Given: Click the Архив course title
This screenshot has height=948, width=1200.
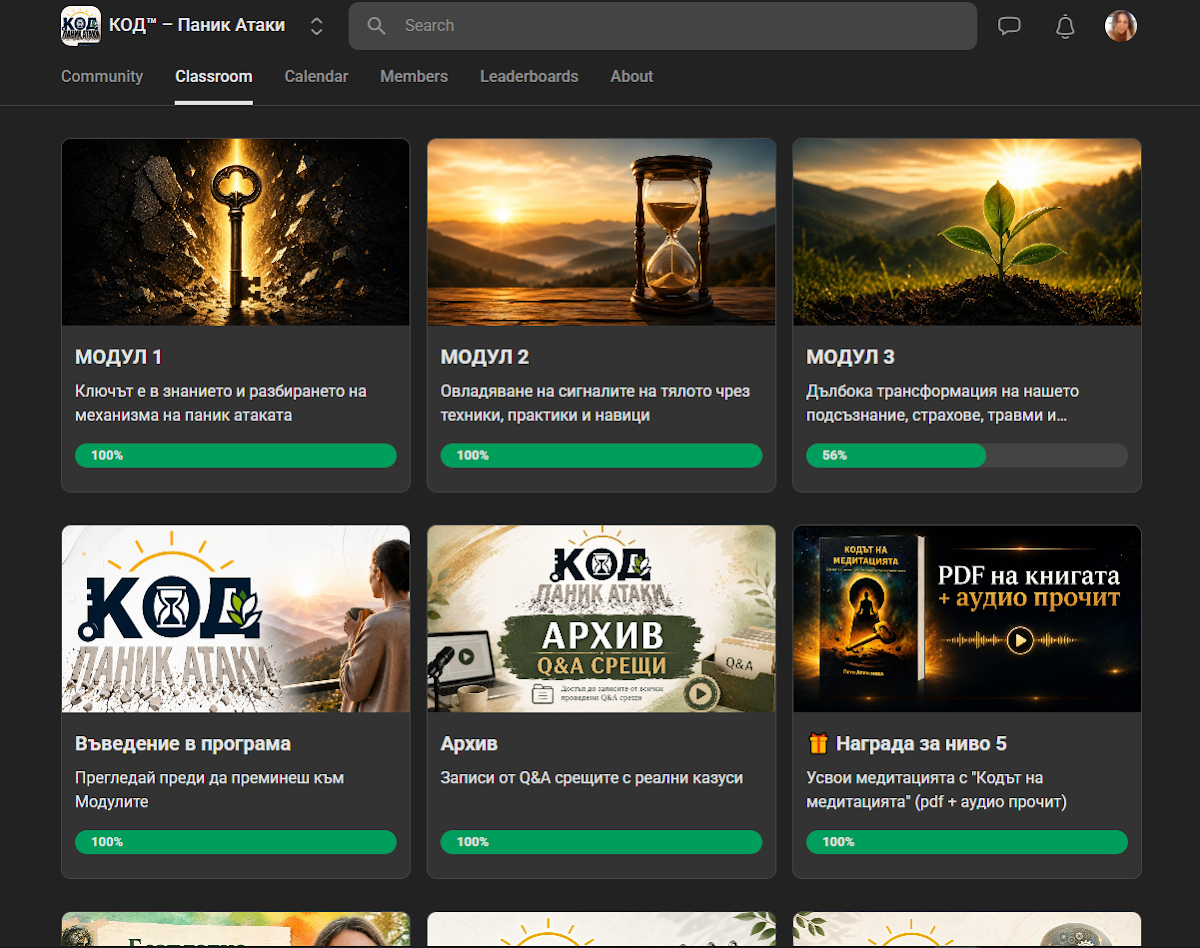Looking at the screenshot, I should tap(469, 744).
